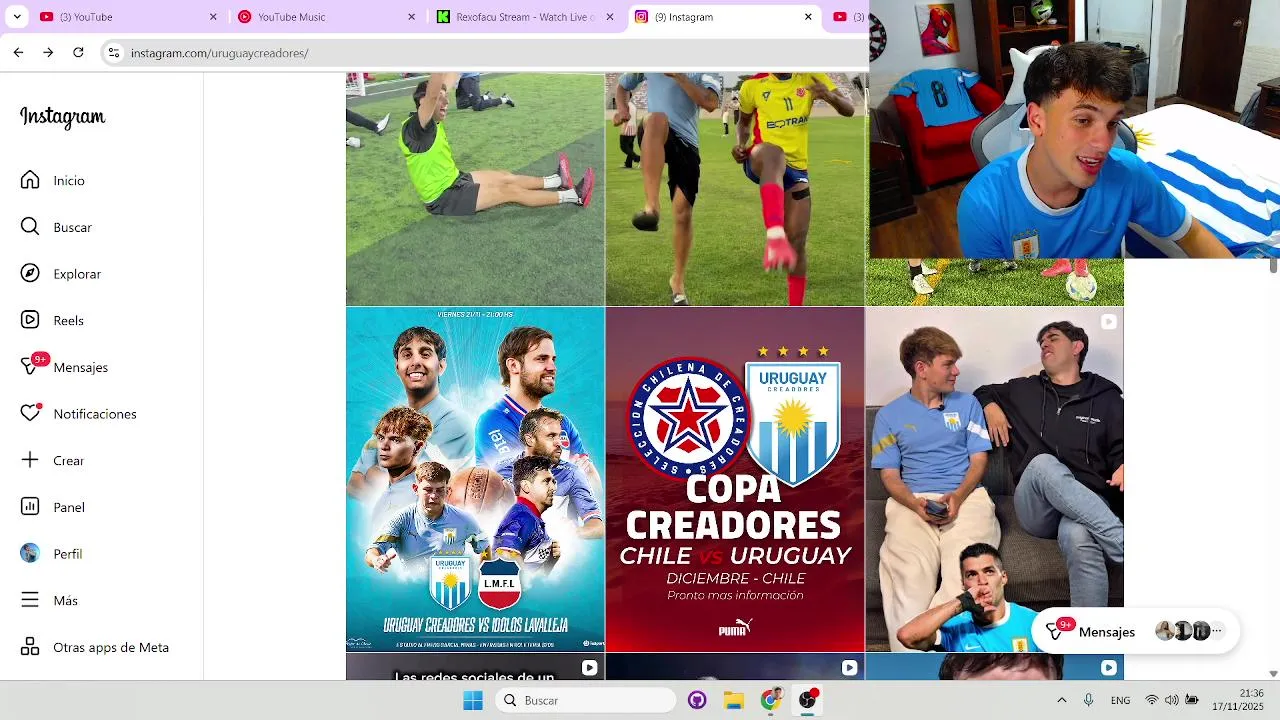
Task: Click the browser forward arrow
Action: pyautogui.click(x=48, y=52)
